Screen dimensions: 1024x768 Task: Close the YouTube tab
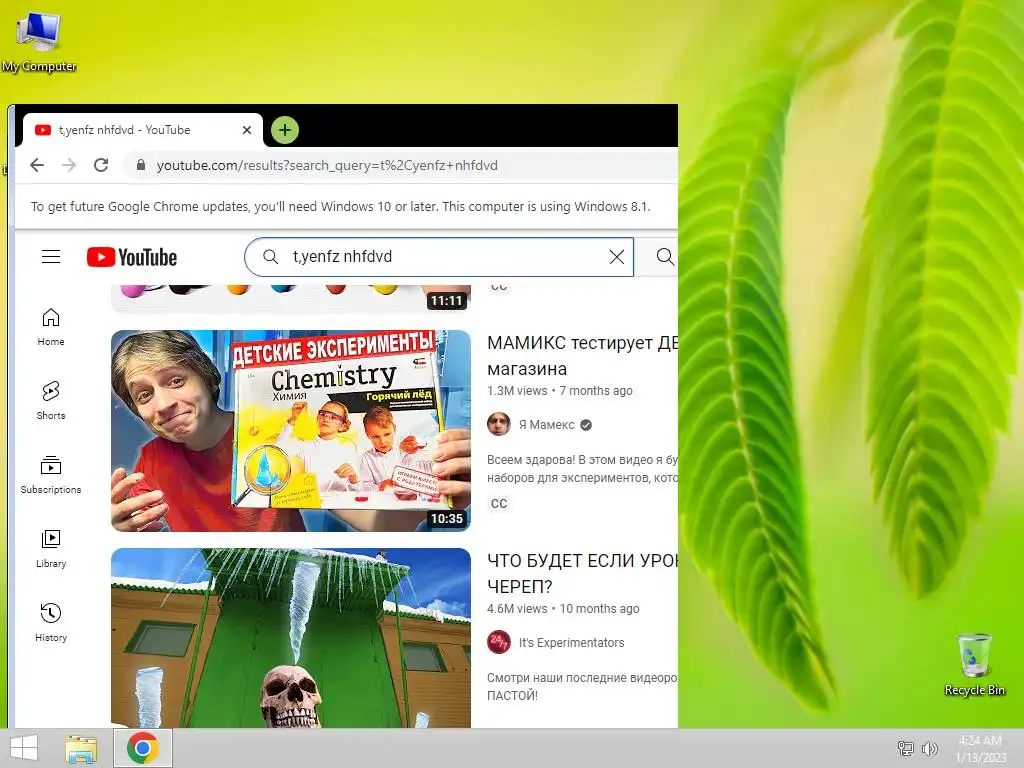pos(247,130)
